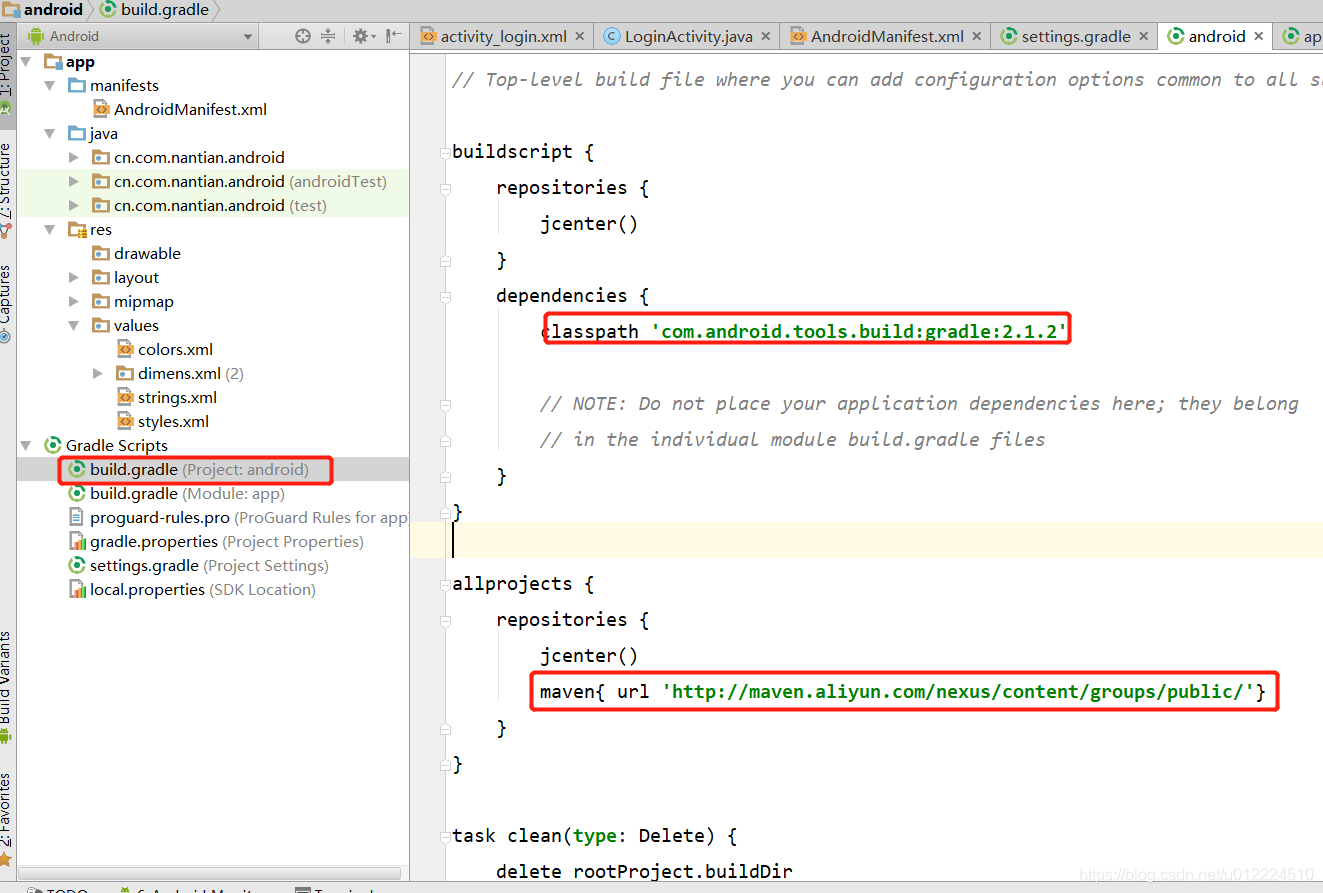Click the styles.xml file icon
Viewport: 1323px width, 893px height.
(125, 422)
